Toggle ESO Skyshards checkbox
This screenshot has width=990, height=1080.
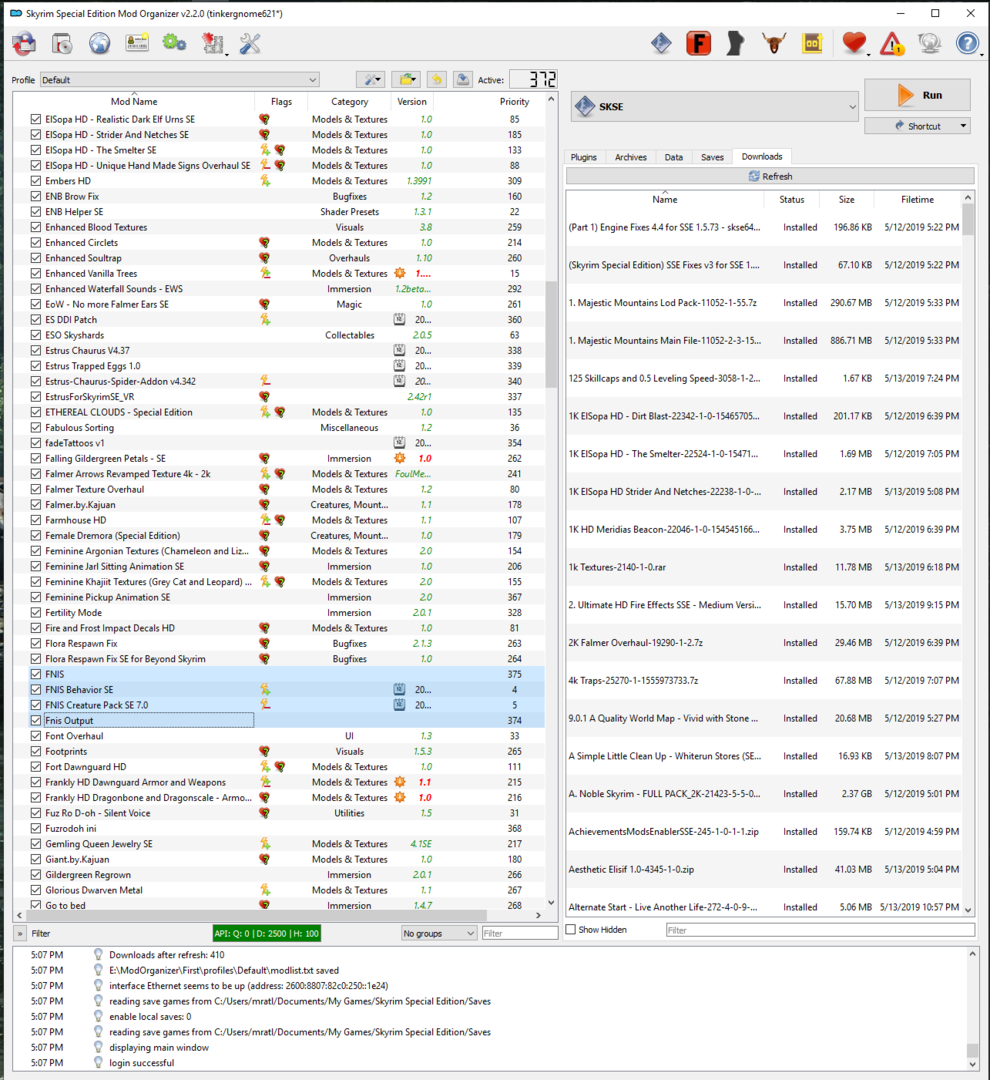point(36,335)
